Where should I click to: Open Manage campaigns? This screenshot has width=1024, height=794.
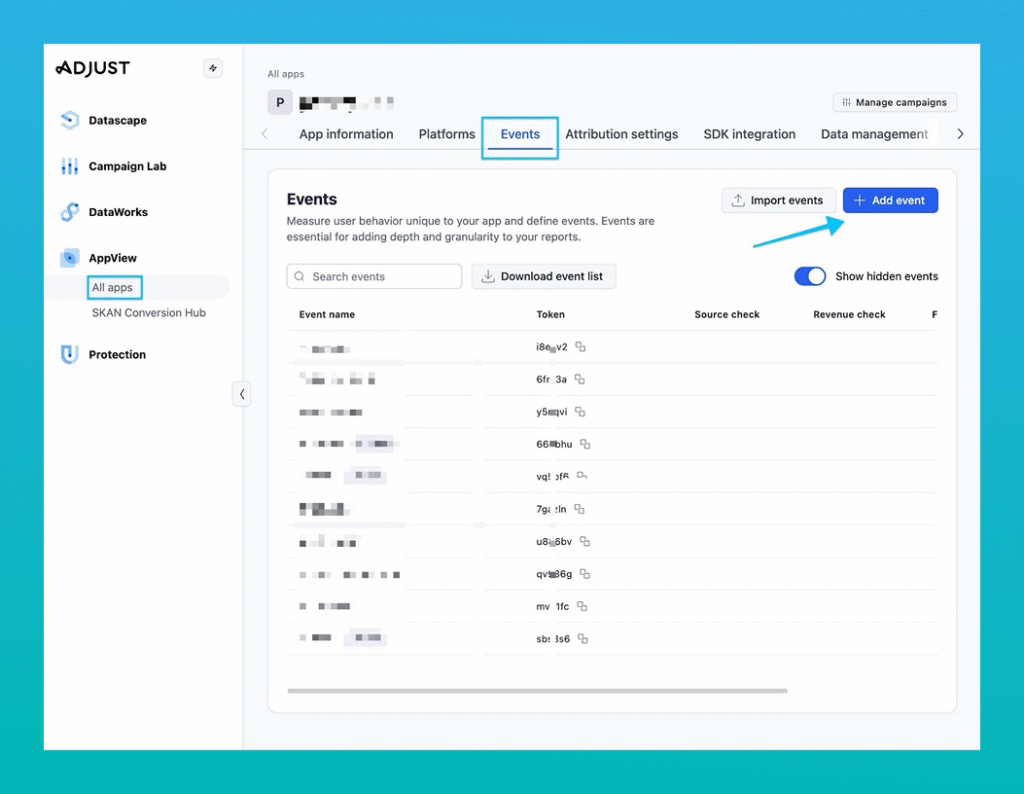894,102
